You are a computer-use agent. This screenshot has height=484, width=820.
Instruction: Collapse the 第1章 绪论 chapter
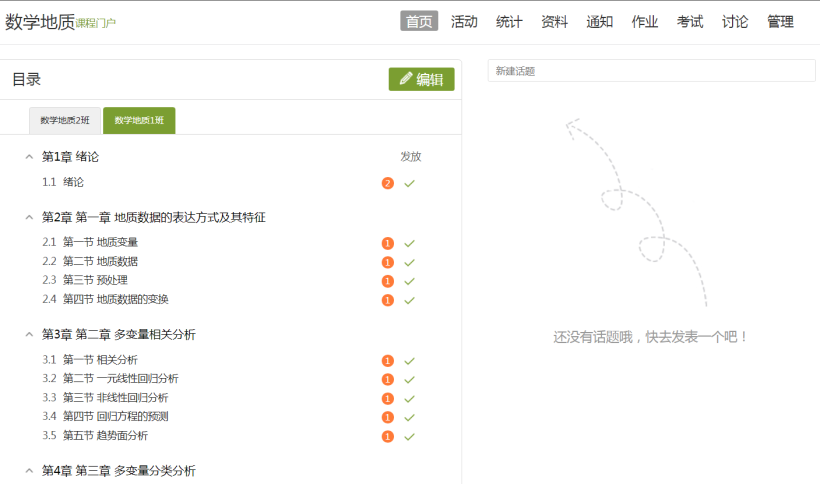(29, 157)
